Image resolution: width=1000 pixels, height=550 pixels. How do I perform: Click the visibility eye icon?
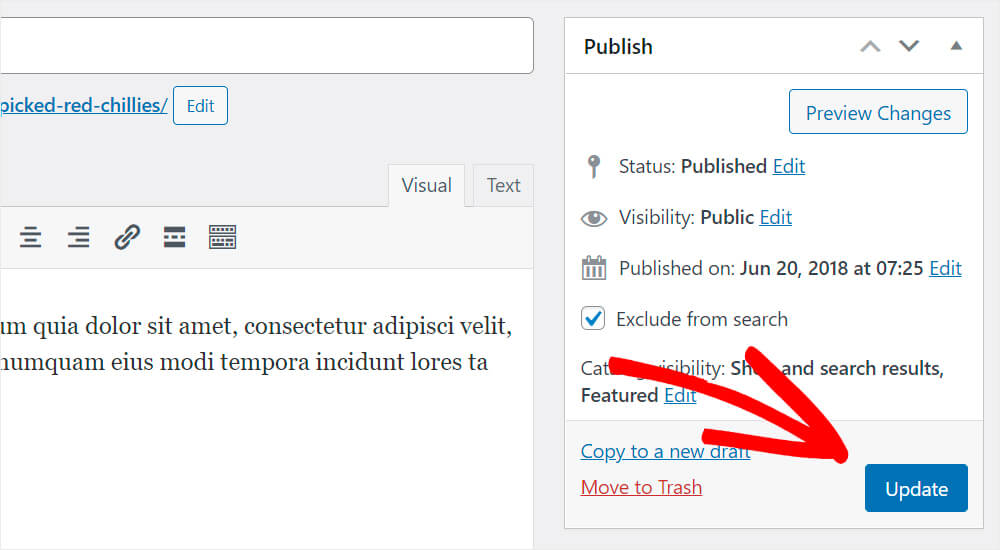[x=594, y=219]
